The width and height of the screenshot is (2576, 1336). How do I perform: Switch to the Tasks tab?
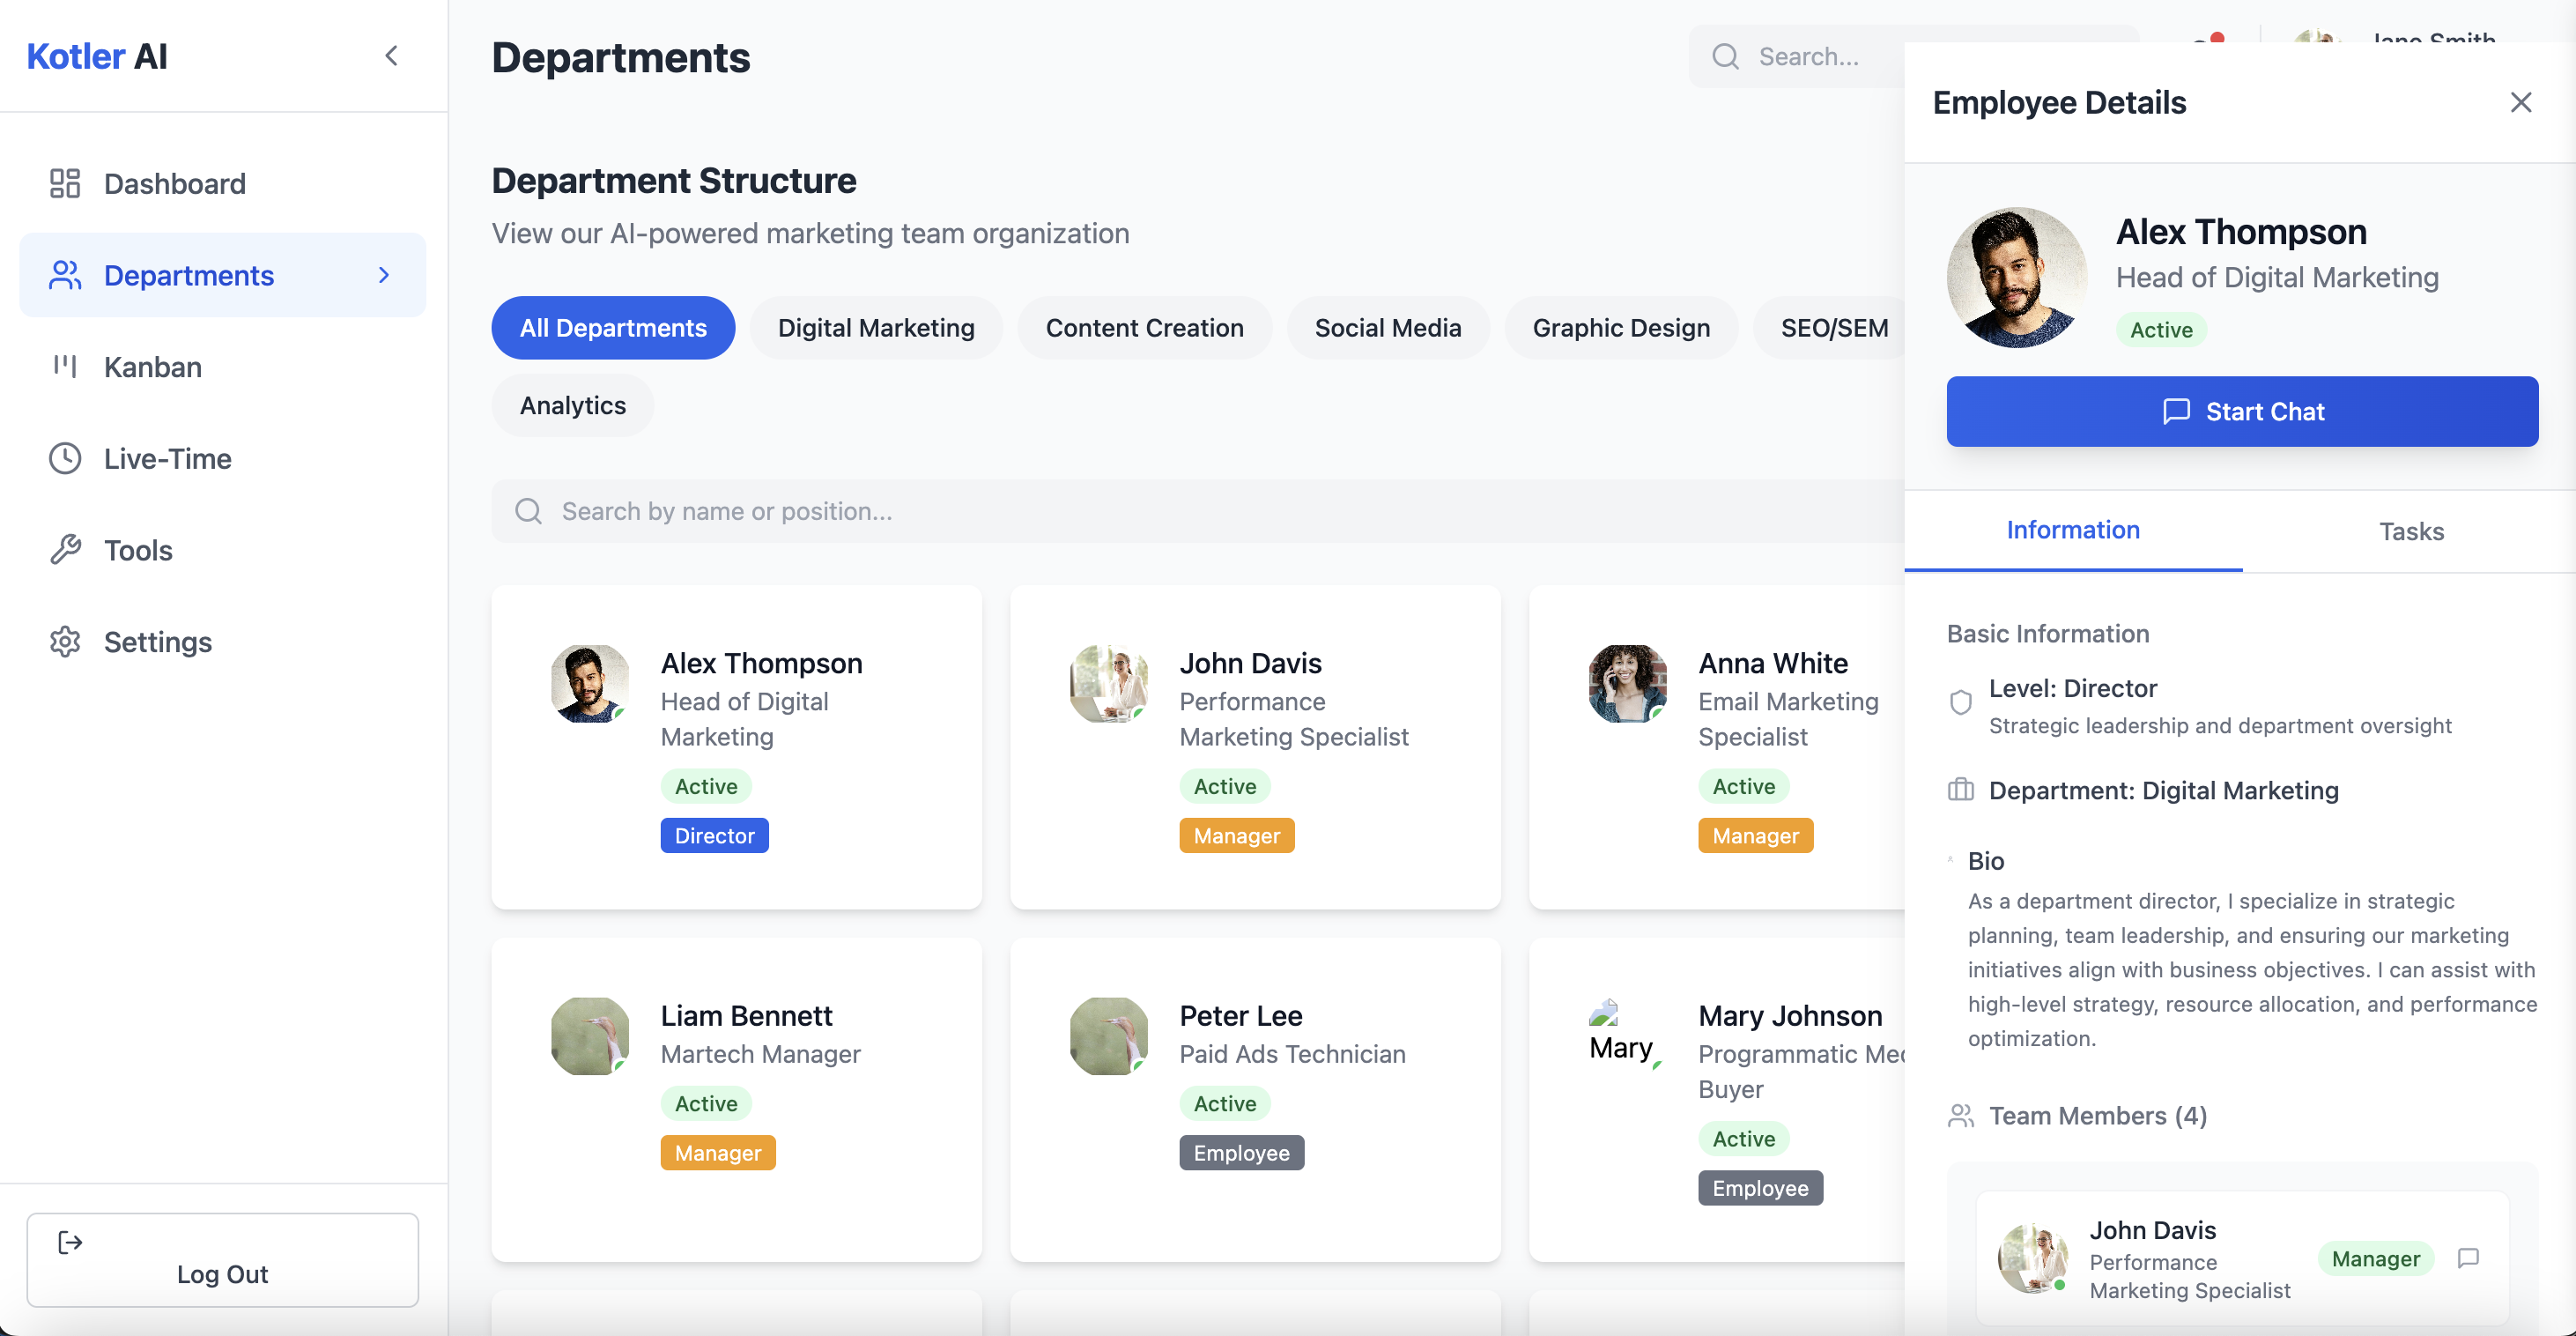(2410, 530)
